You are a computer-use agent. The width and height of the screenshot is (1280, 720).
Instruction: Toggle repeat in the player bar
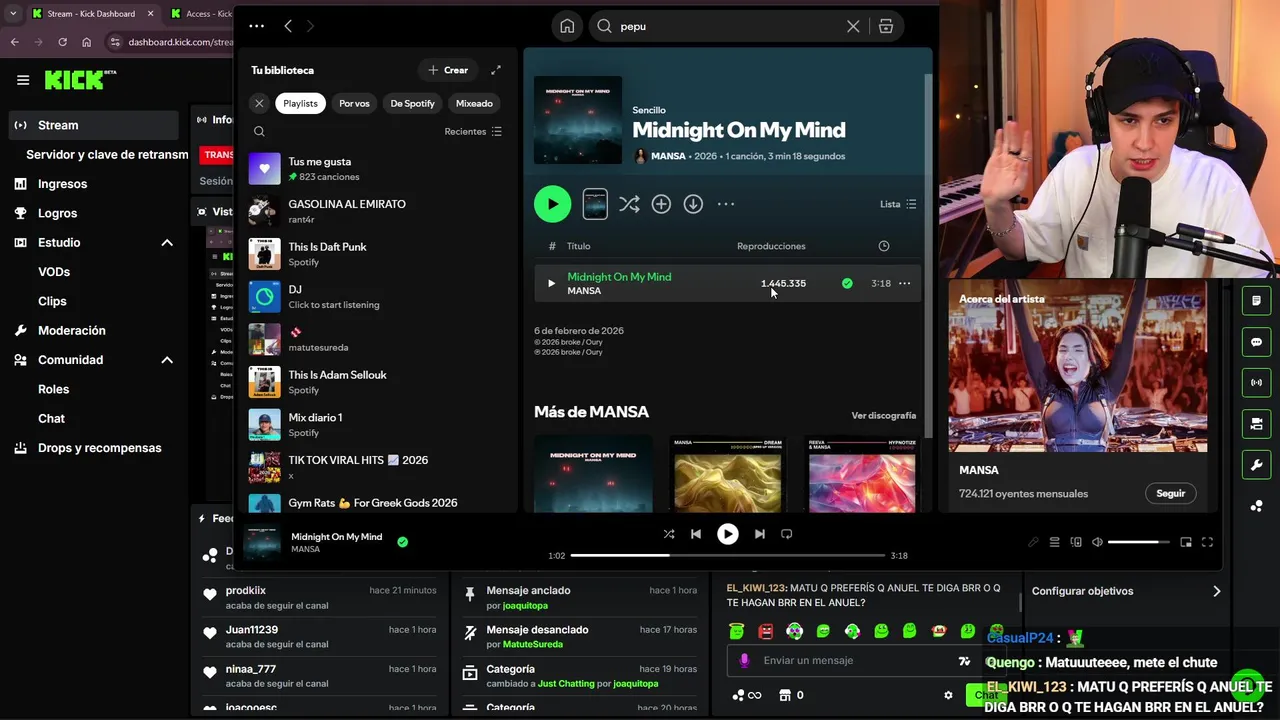pyautogui.click(x=787, y=534)
